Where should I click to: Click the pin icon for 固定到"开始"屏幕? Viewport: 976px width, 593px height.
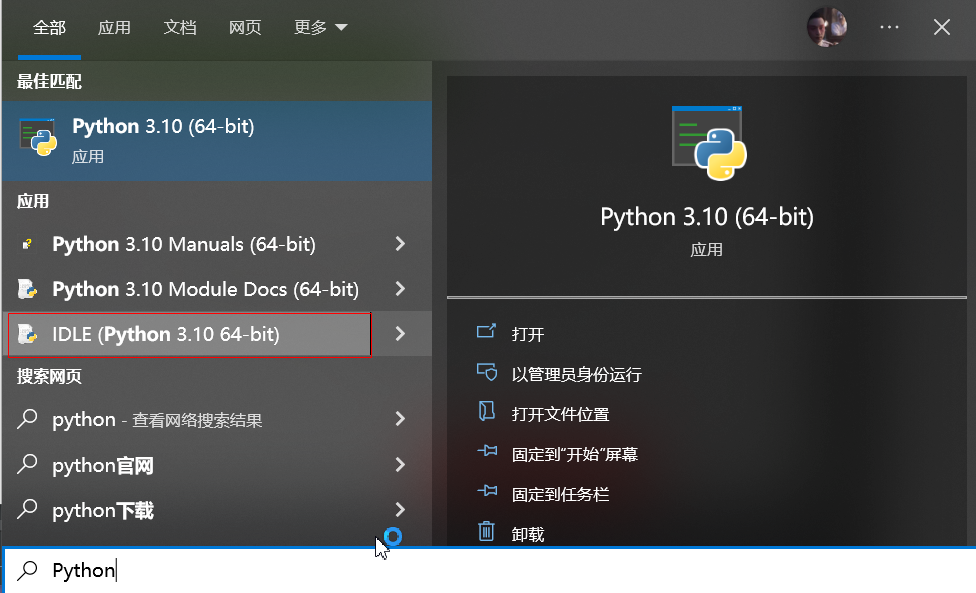487,451
